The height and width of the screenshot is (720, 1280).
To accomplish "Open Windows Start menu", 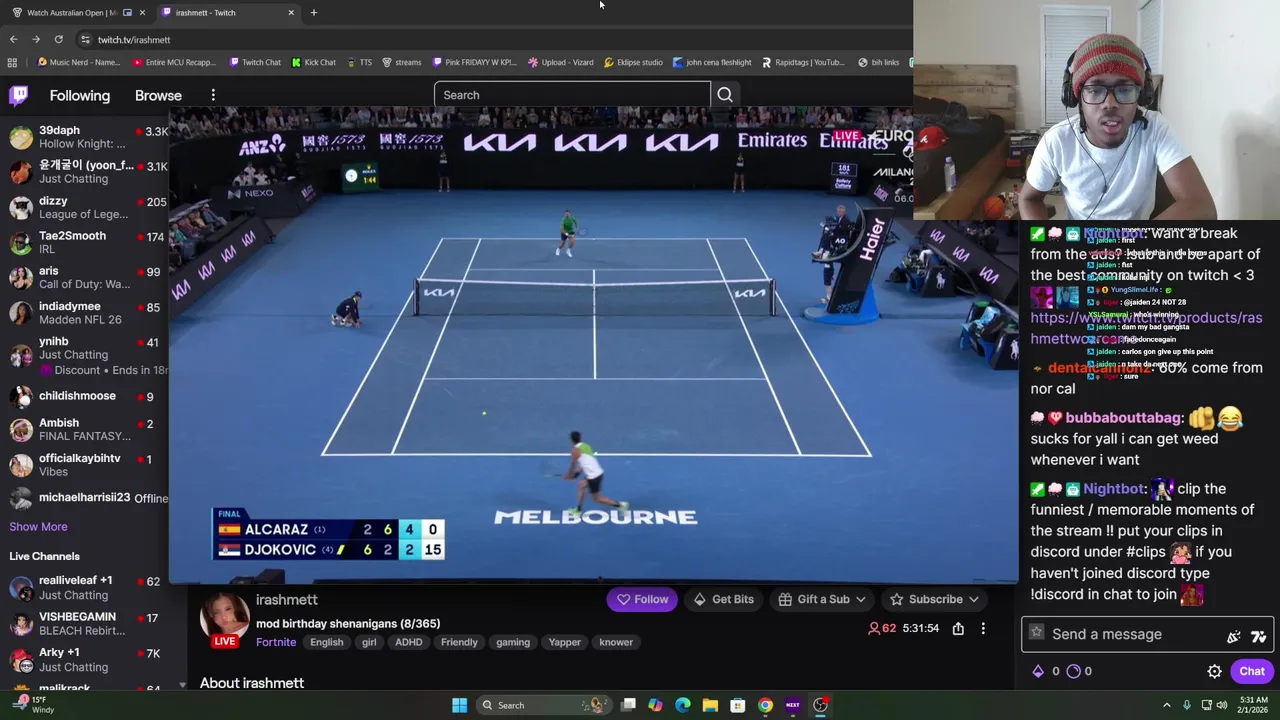I will point(459,705).
